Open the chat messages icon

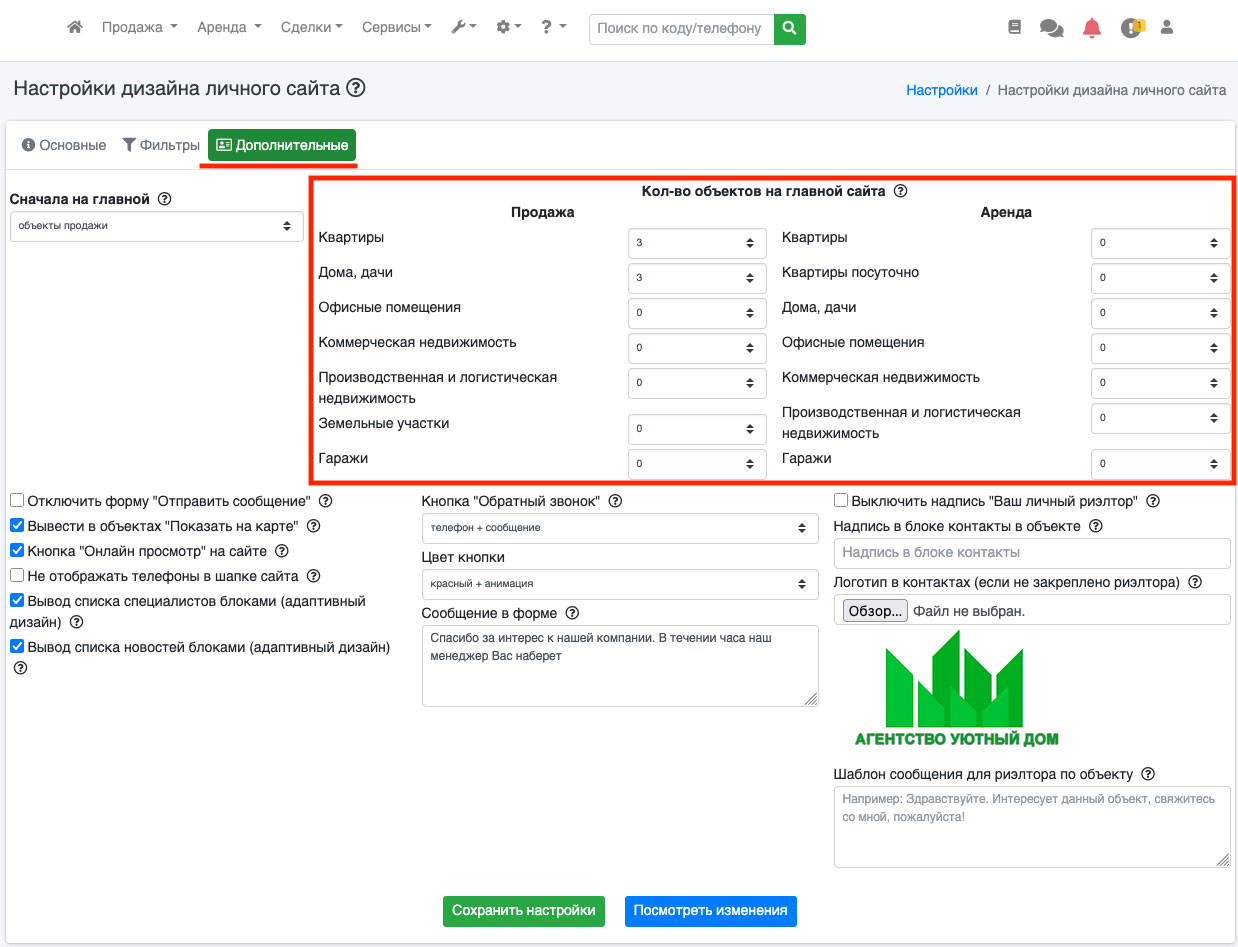(1051, 29)
